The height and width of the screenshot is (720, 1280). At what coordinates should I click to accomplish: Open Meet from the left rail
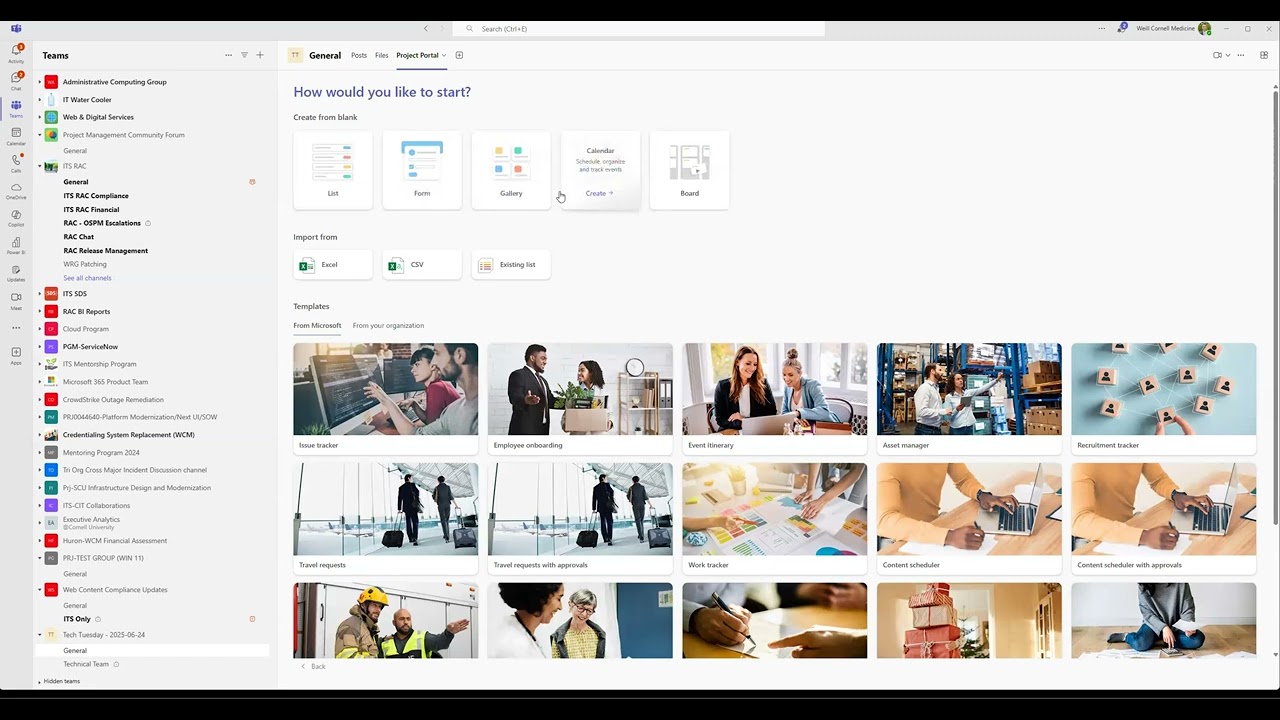pos(16,299)
